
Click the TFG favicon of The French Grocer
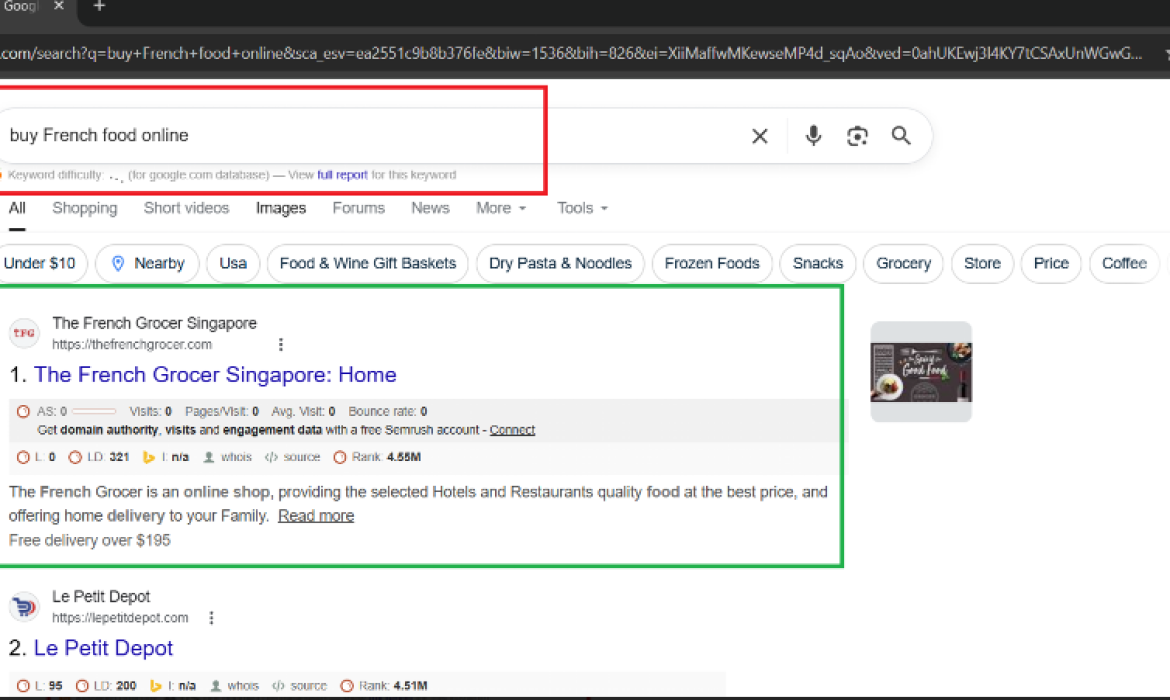23,333
